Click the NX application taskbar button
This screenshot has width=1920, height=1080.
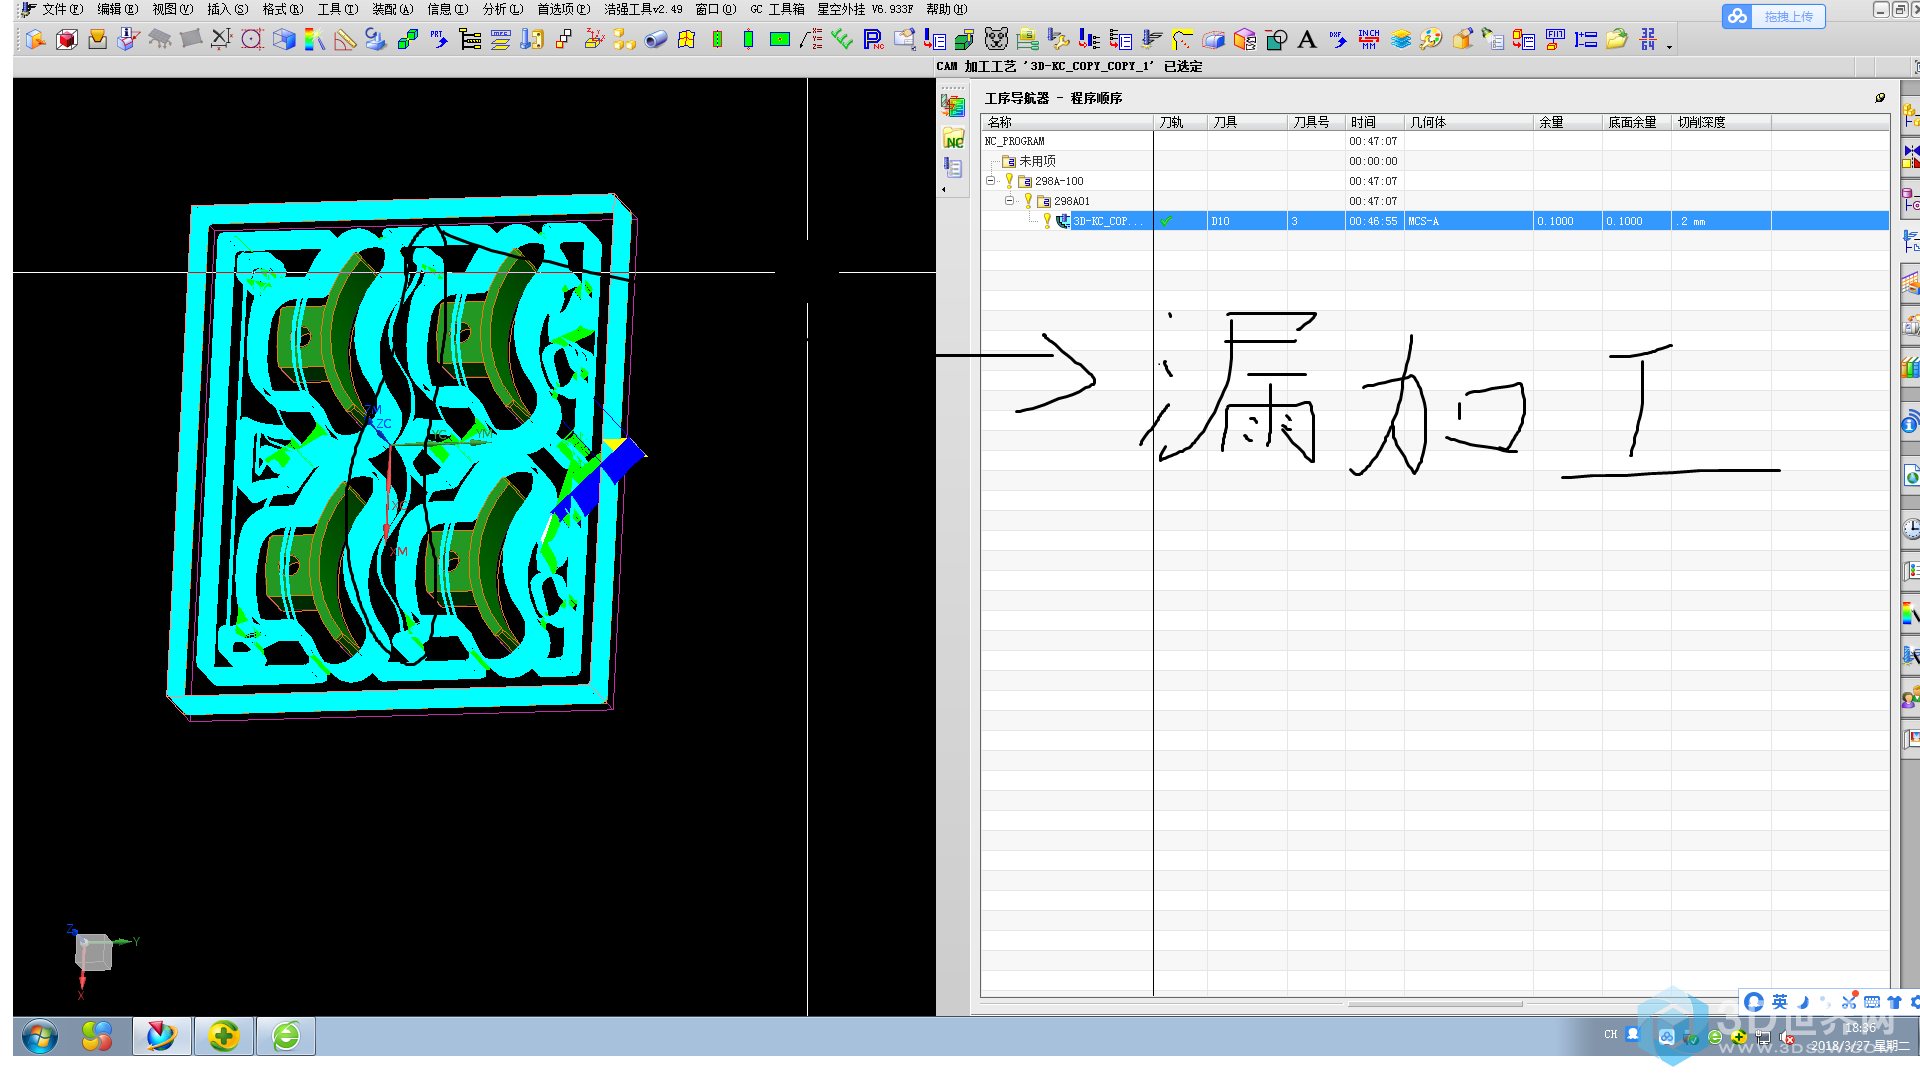pos(161,1036)
